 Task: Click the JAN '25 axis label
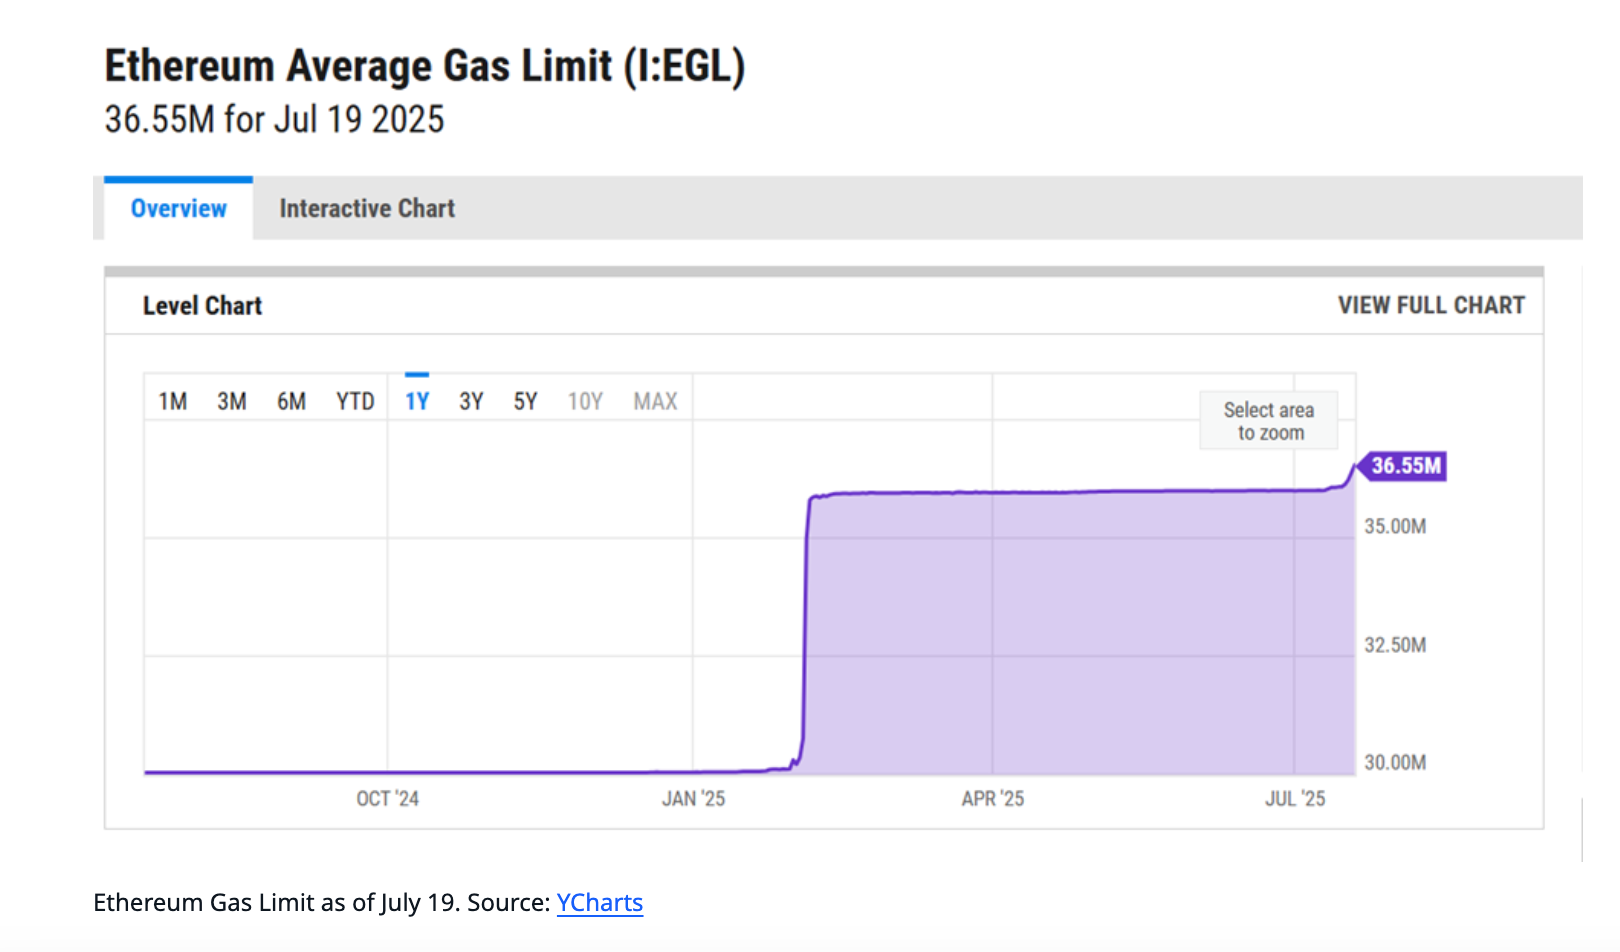click(693, 799)
